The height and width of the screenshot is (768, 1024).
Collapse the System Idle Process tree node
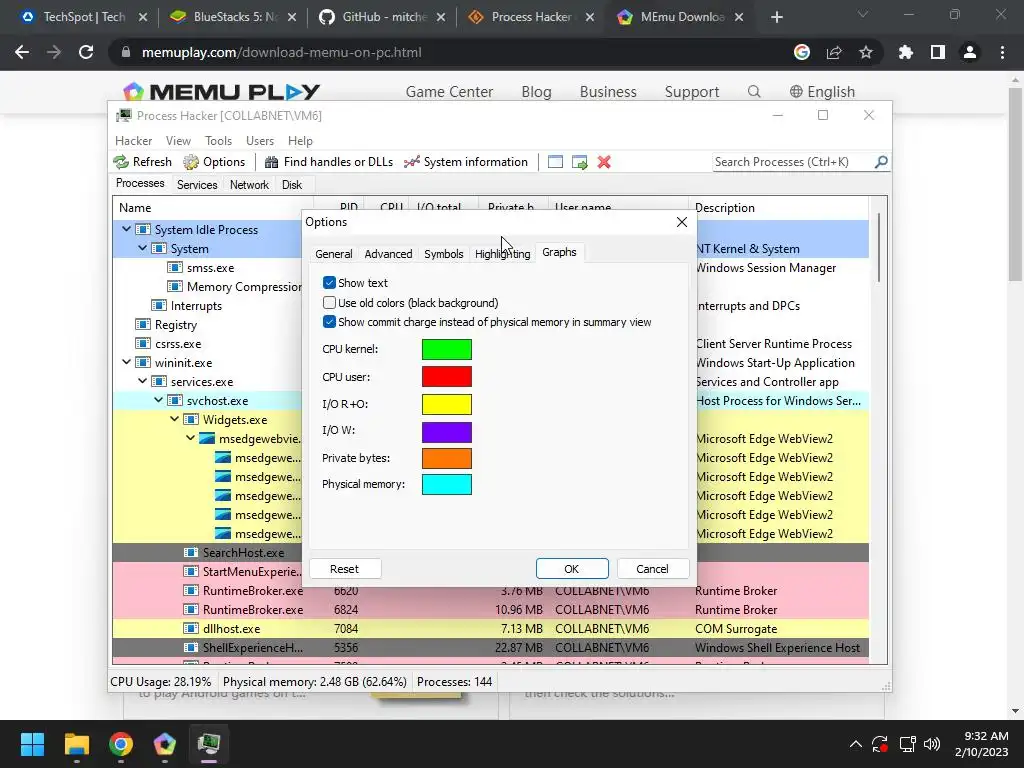click(x=127, y=229)
